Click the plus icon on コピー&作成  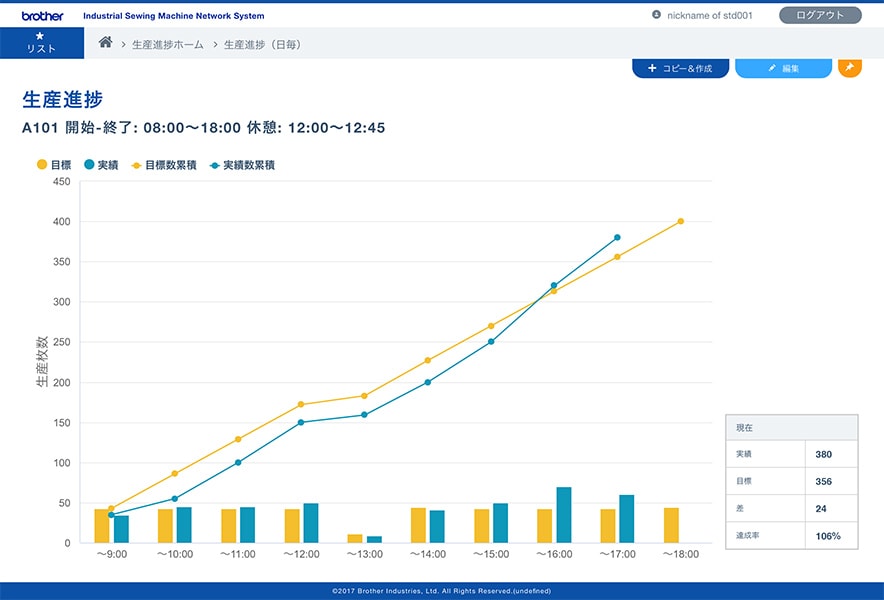click(652, 68)
